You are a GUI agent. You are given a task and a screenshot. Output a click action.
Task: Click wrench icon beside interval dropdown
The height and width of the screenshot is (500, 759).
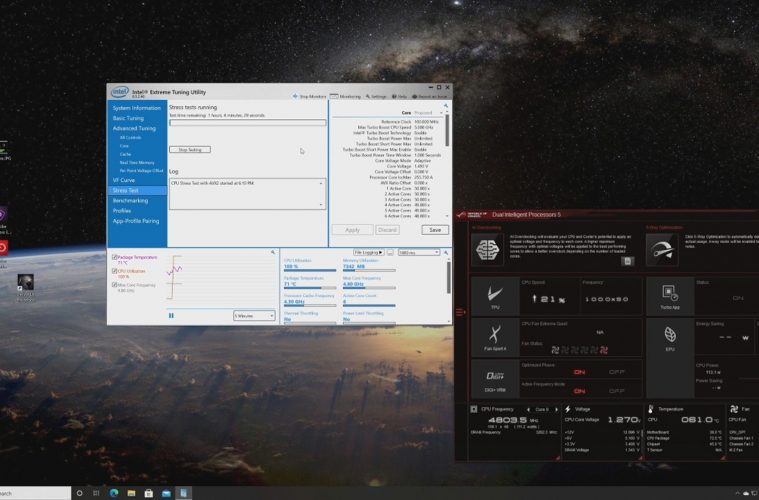446,252
